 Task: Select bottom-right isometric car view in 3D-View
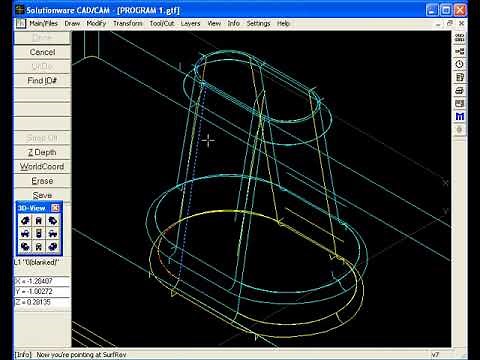(53, 247)
